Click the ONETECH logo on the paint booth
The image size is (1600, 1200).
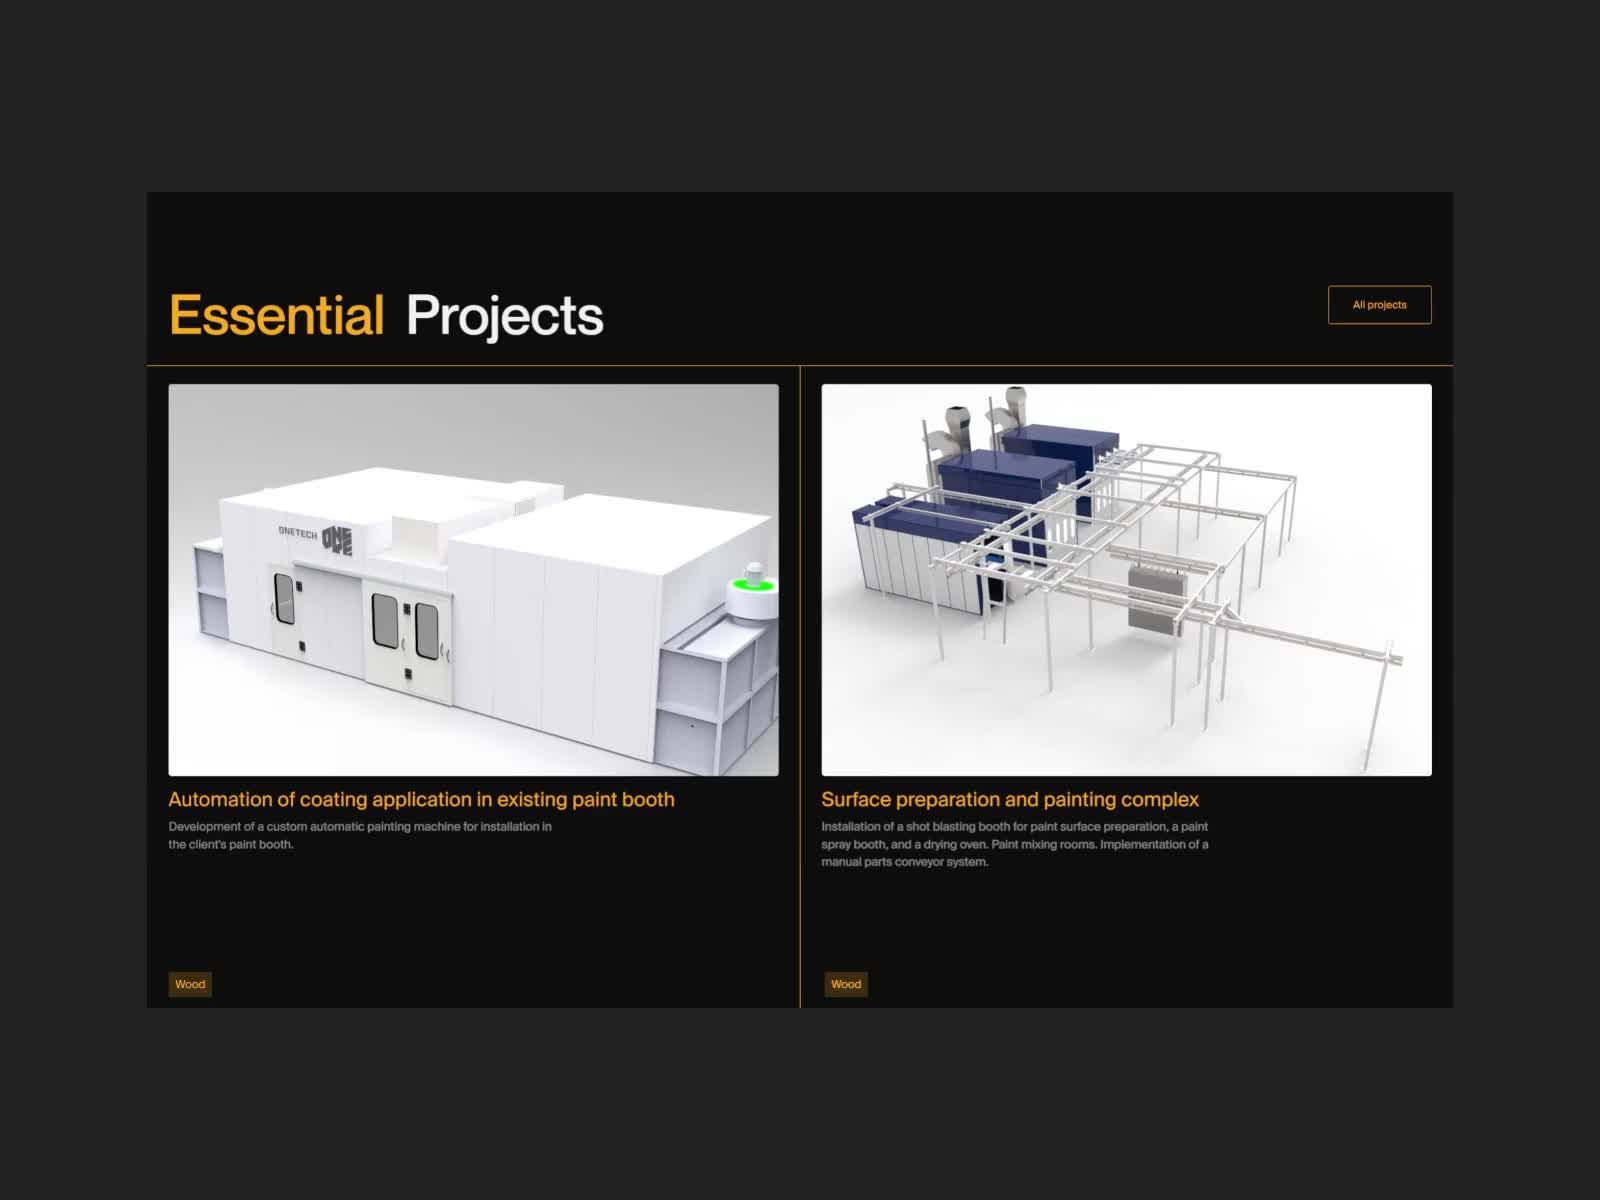(x=316, y=537)
